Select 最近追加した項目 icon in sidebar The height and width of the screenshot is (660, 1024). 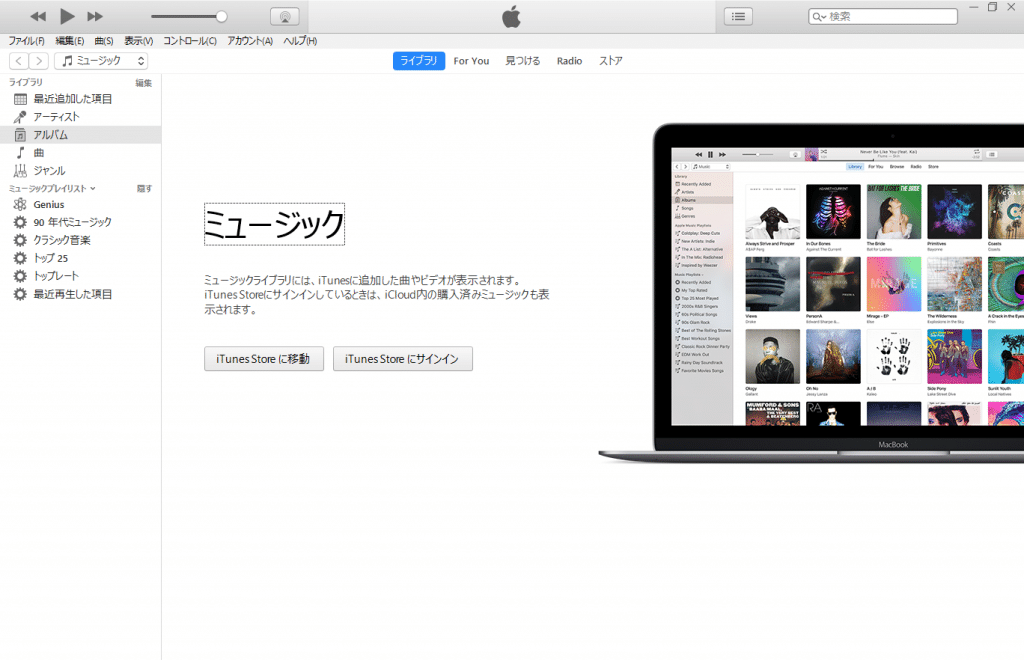(x=20, y=99)
